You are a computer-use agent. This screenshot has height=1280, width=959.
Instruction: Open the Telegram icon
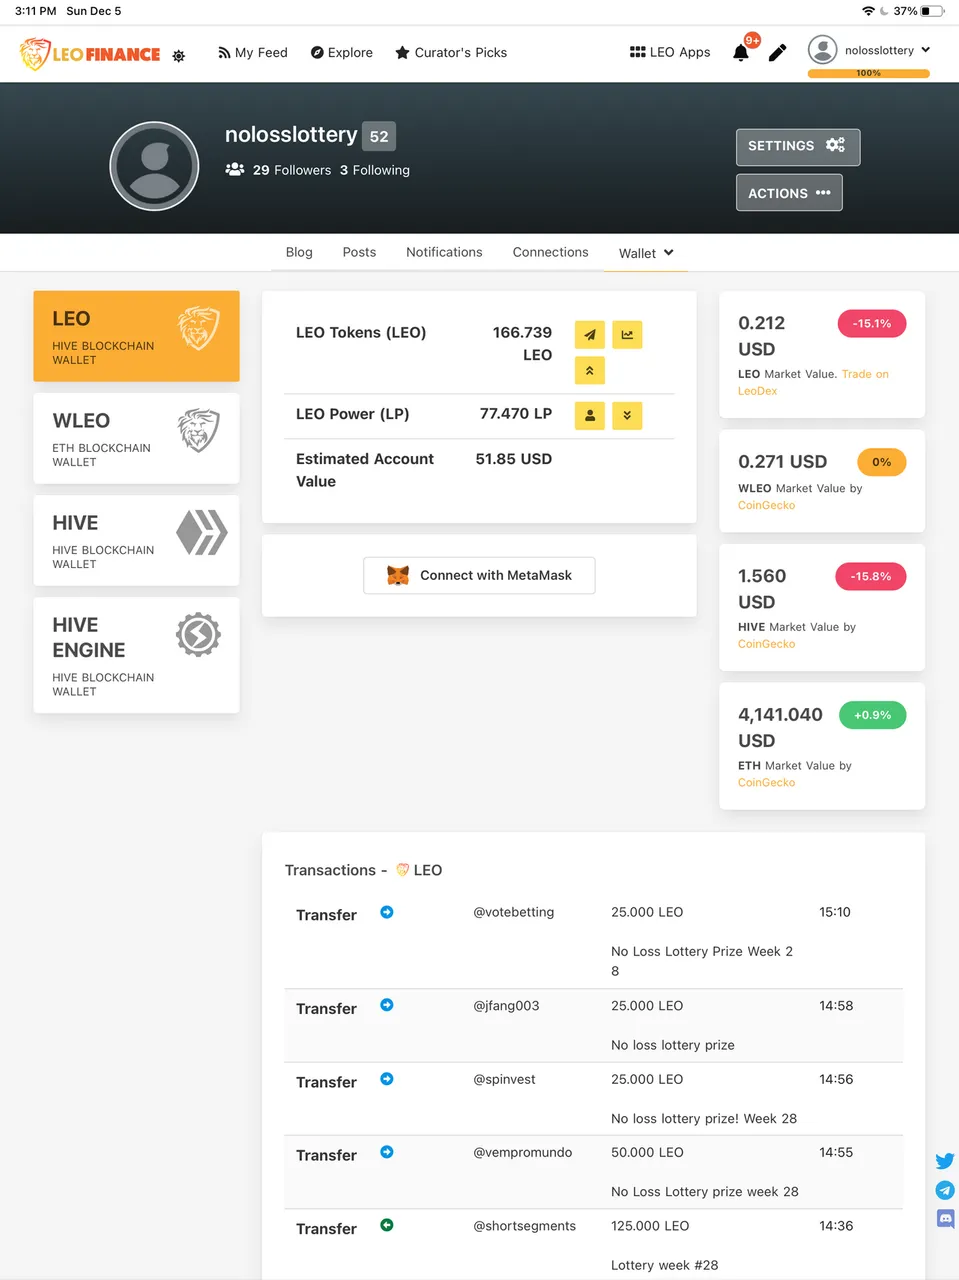click(x=945, y=1190)
